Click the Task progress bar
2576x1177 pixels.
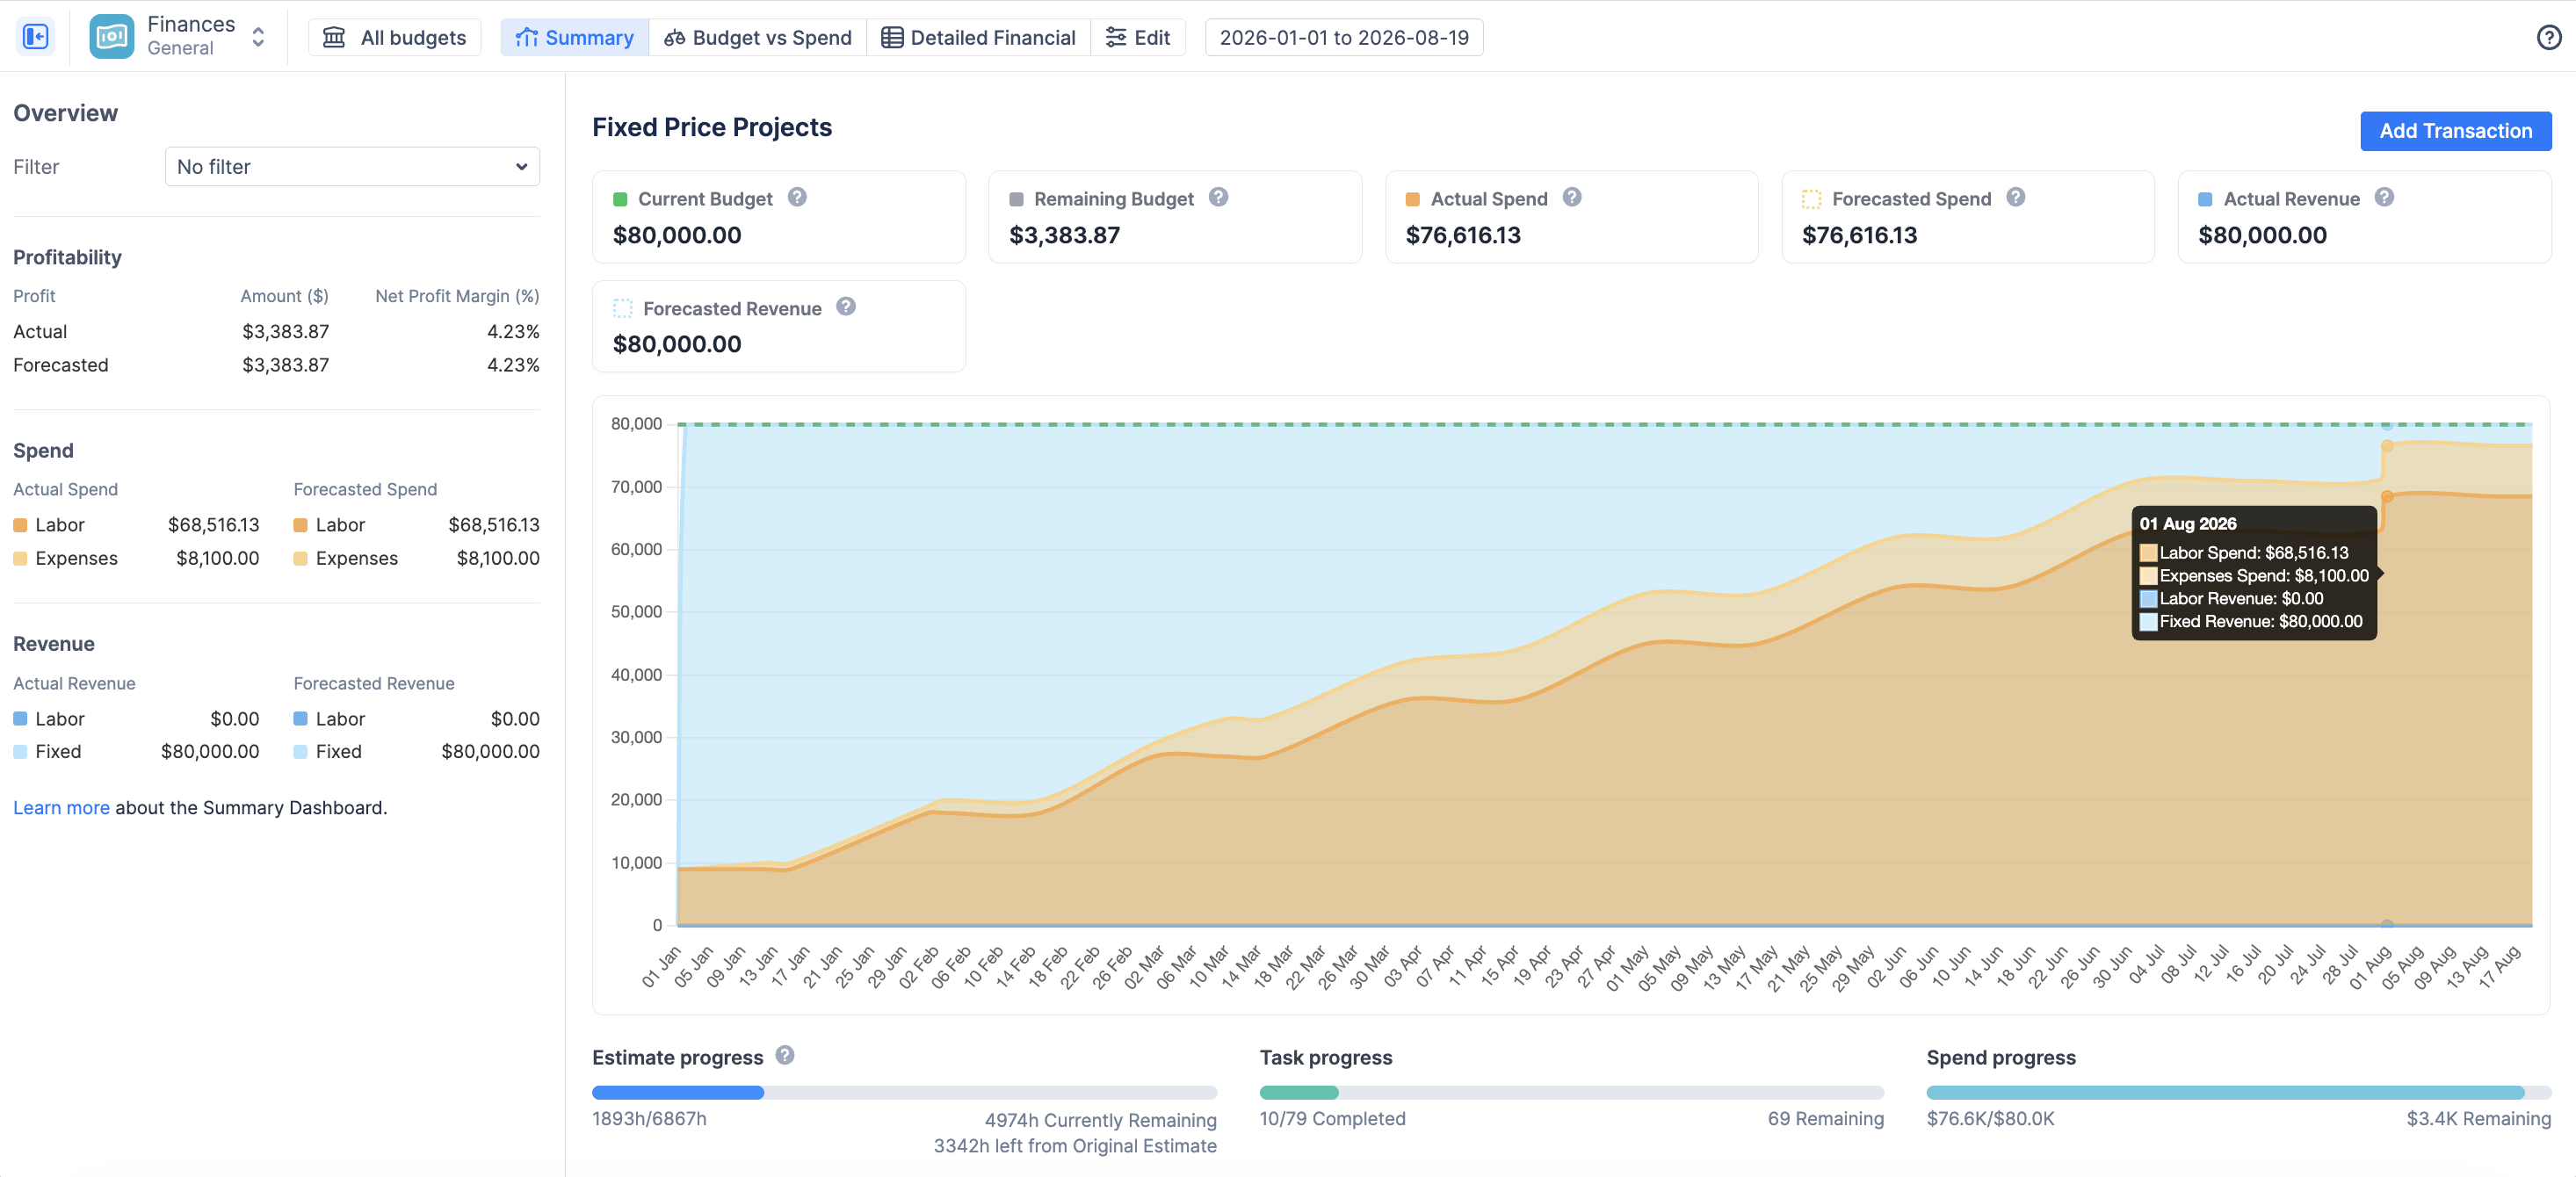point(1571,1093)
